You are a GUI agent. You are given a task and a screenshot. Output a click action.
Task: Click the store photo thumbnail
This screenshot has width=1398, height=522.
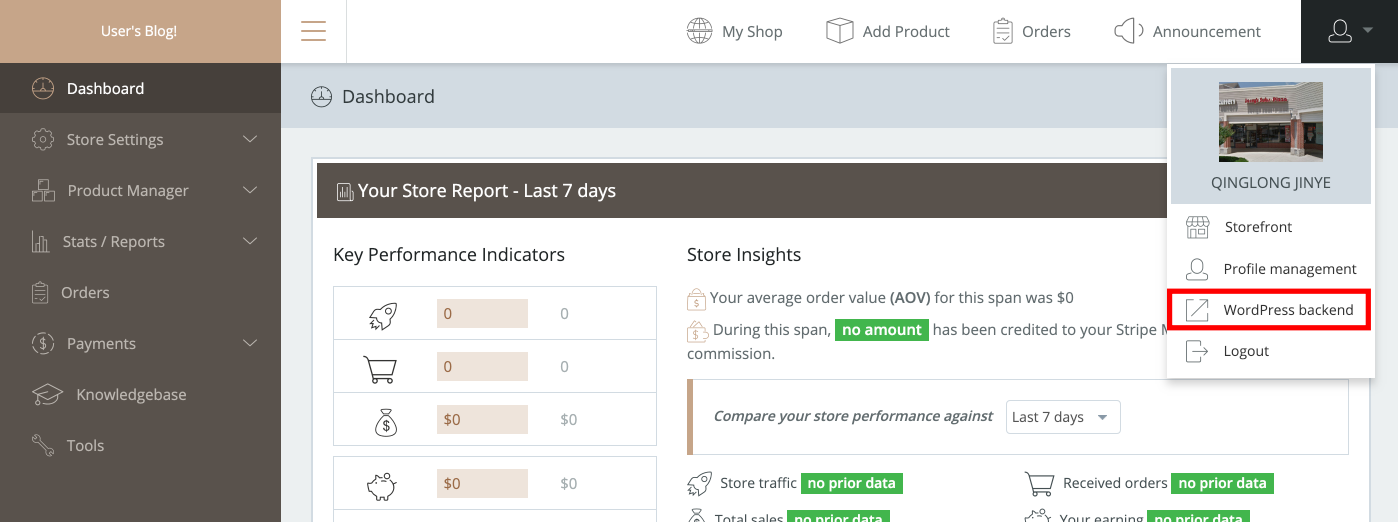tap(1270, 122)
